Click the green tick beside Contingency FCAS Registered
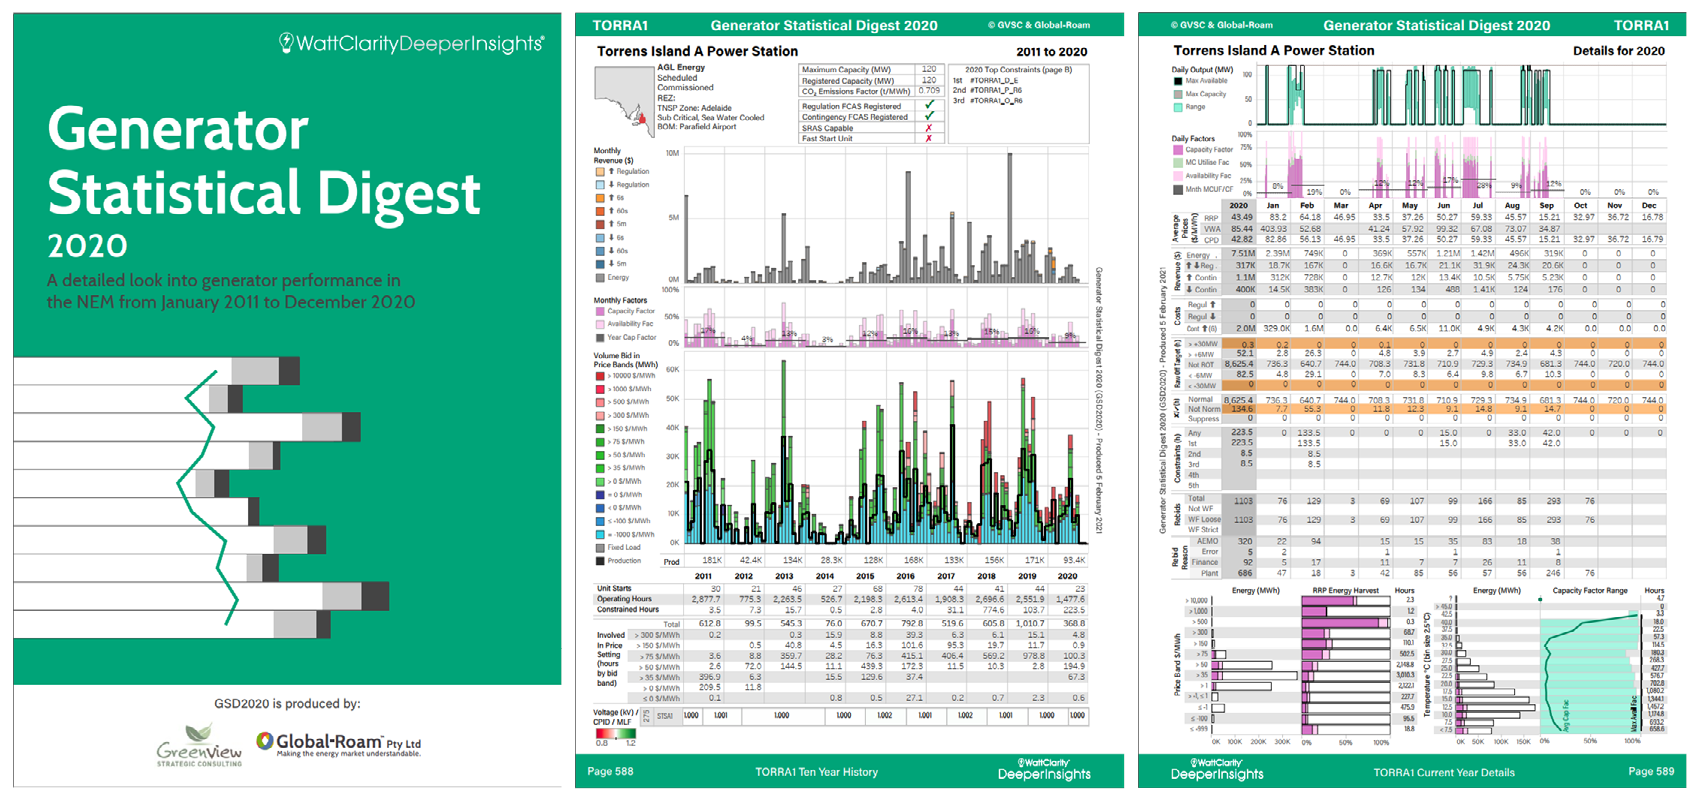This screenshot has width=1700, height=800. click(930, 116)
